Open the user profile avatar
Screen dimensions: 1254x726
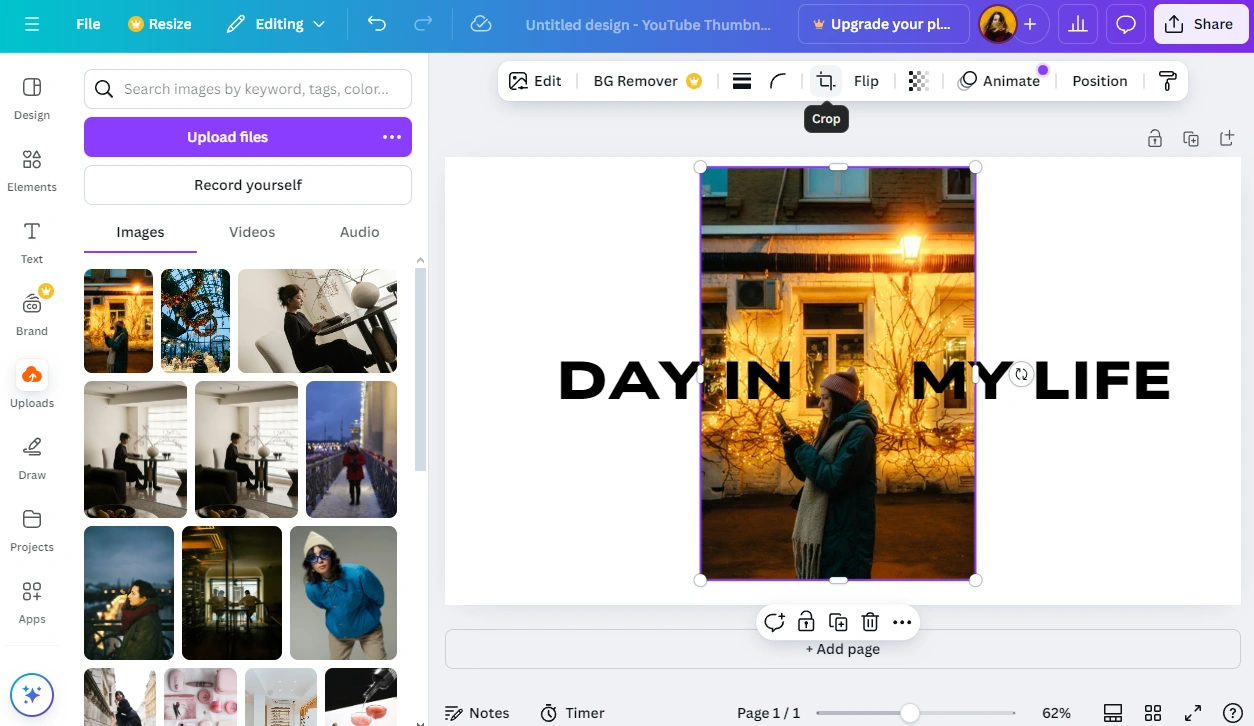tap(997, 24)
